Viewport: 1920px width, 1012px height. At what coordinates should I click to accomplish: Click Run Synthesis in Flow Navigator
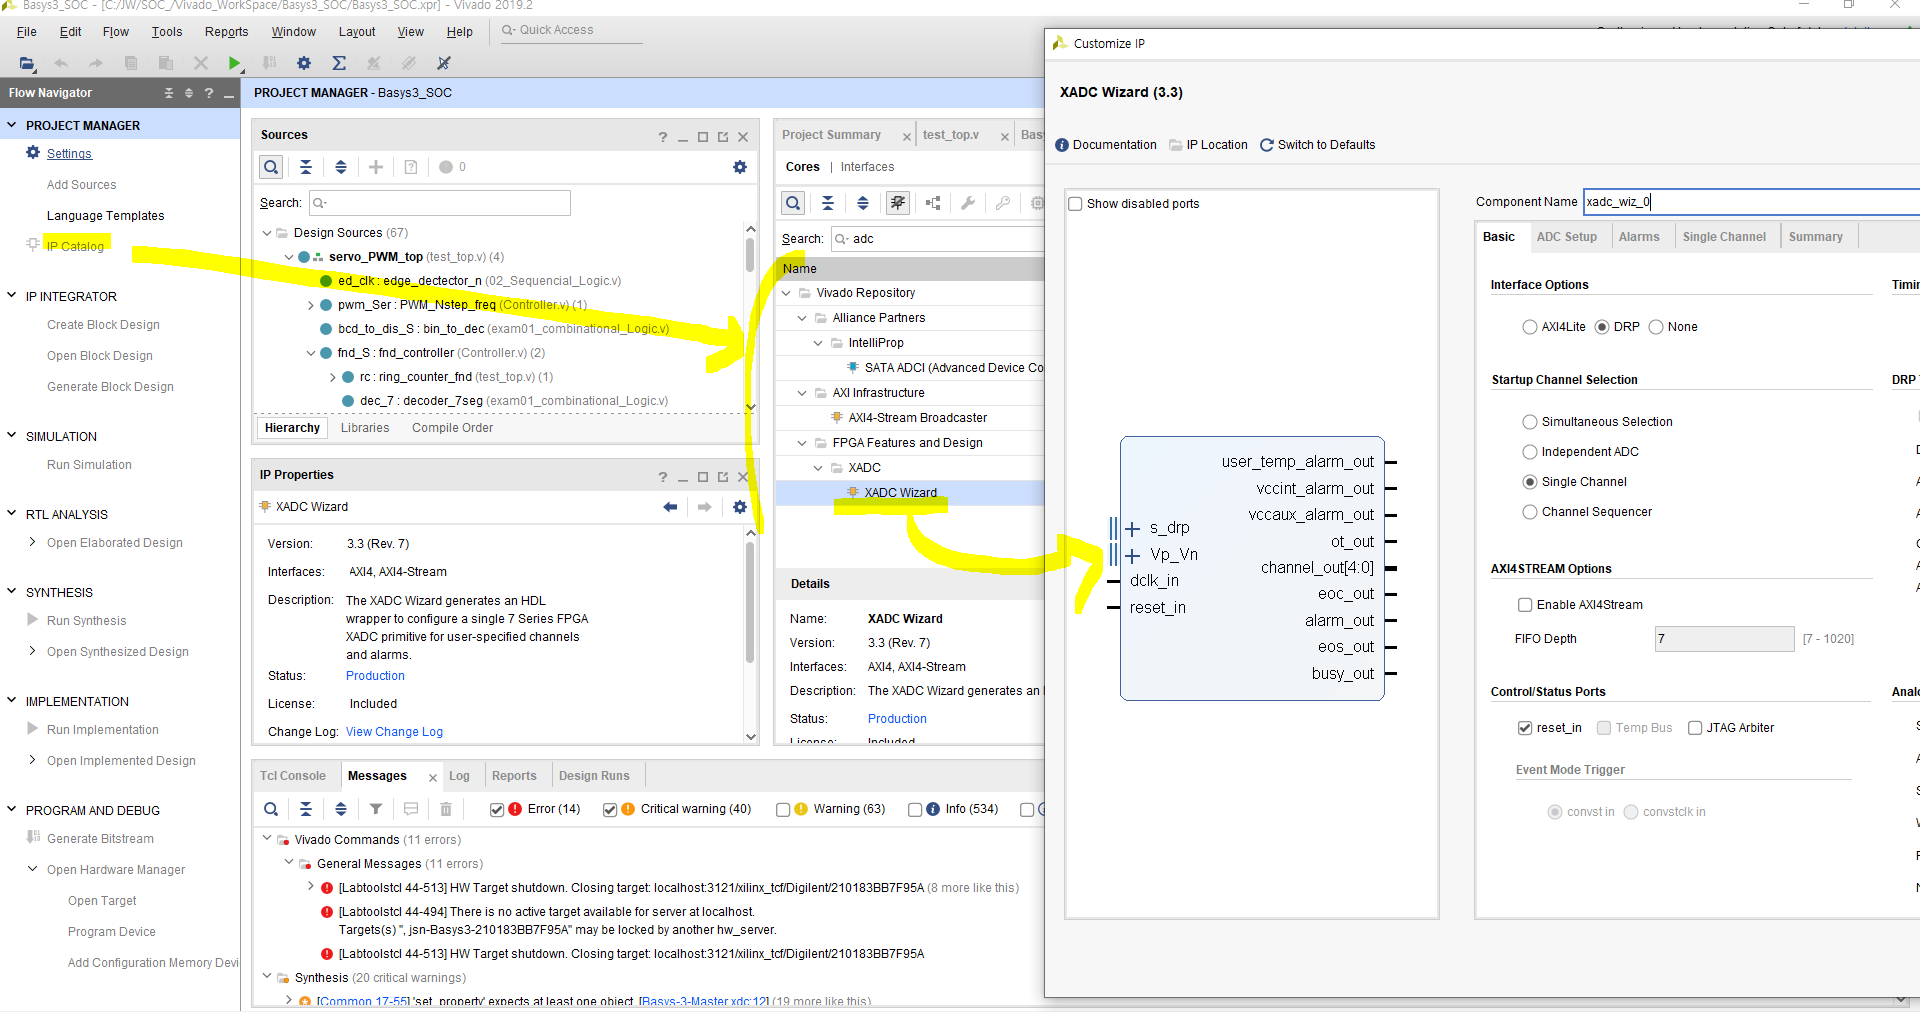click(x=86, y=621)
